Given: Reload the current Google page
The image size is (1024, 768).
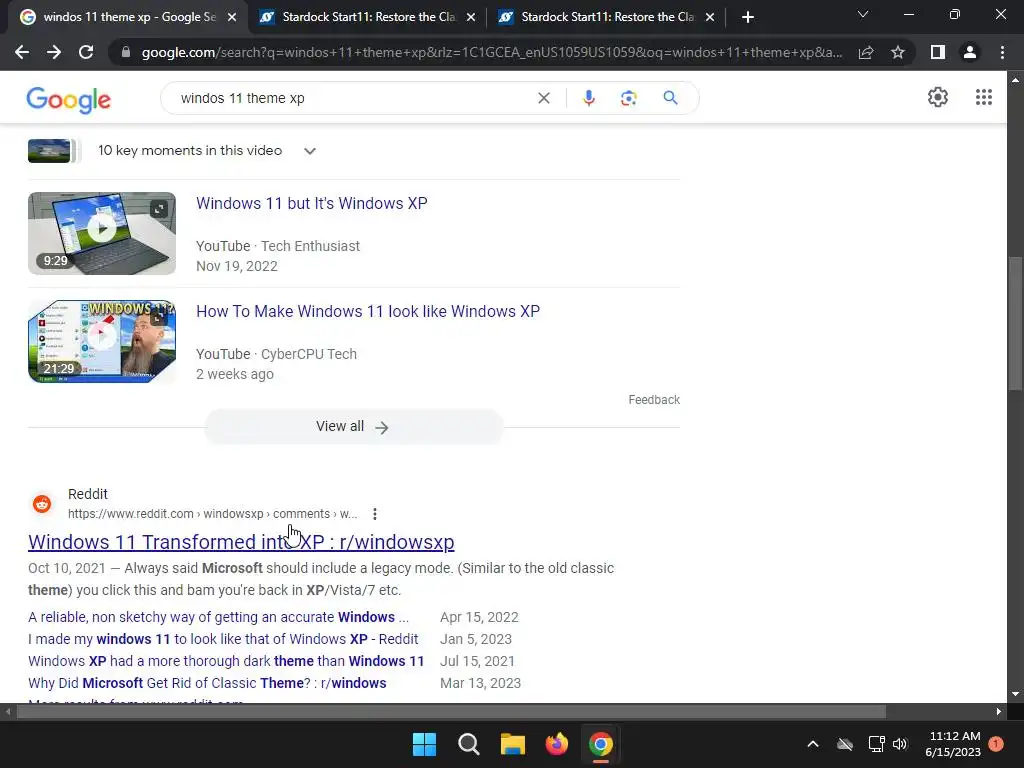Looking at the screenshot, I should coord(86,52).
